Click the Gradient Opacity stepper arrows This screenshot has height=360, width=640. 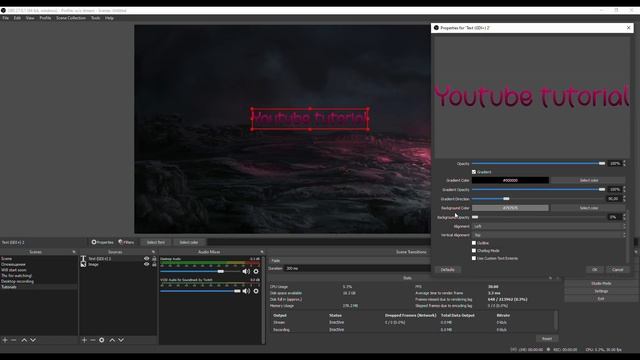pos(624,189)
